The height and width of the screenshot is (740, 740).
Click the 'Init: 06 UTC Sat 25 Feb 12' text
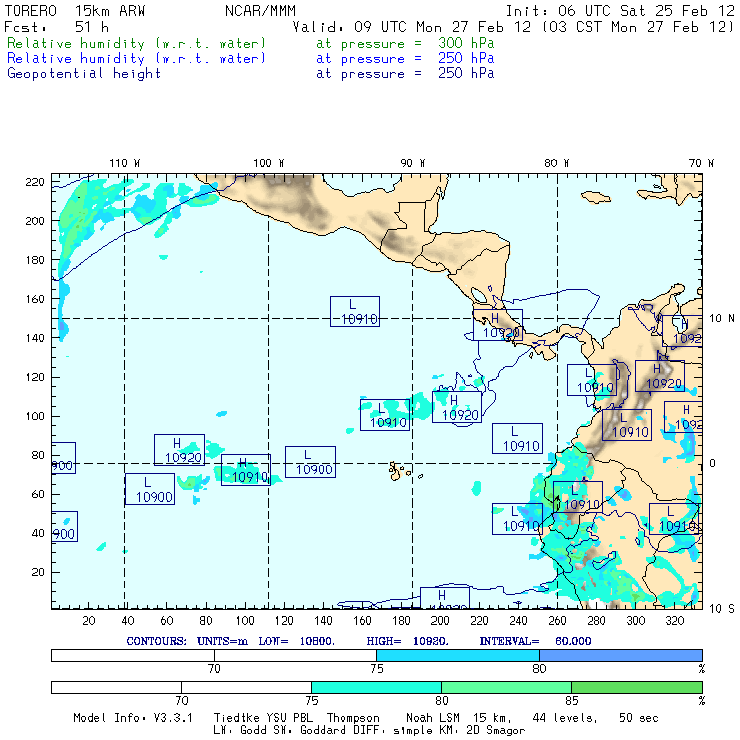tap(620, 11)
